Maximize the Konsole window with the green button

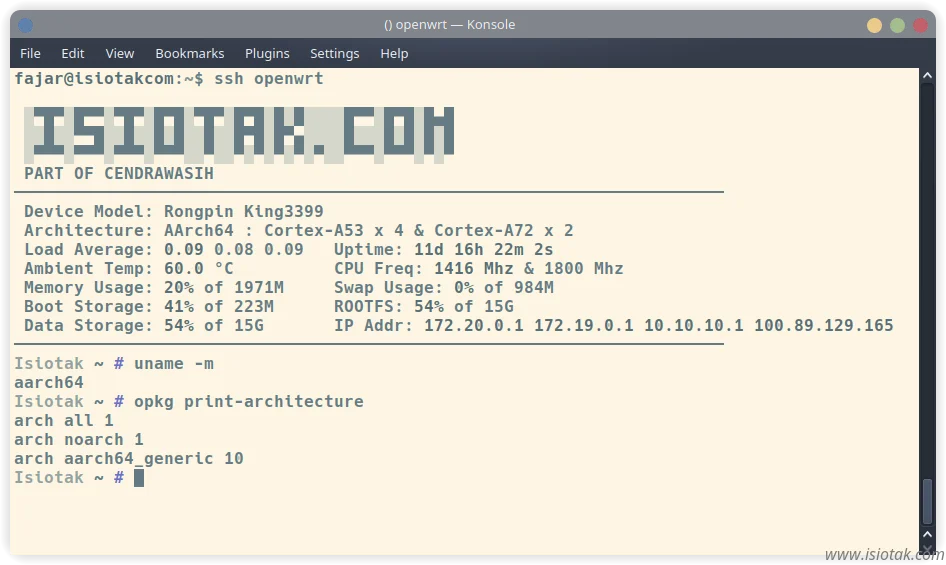(897, 25)
